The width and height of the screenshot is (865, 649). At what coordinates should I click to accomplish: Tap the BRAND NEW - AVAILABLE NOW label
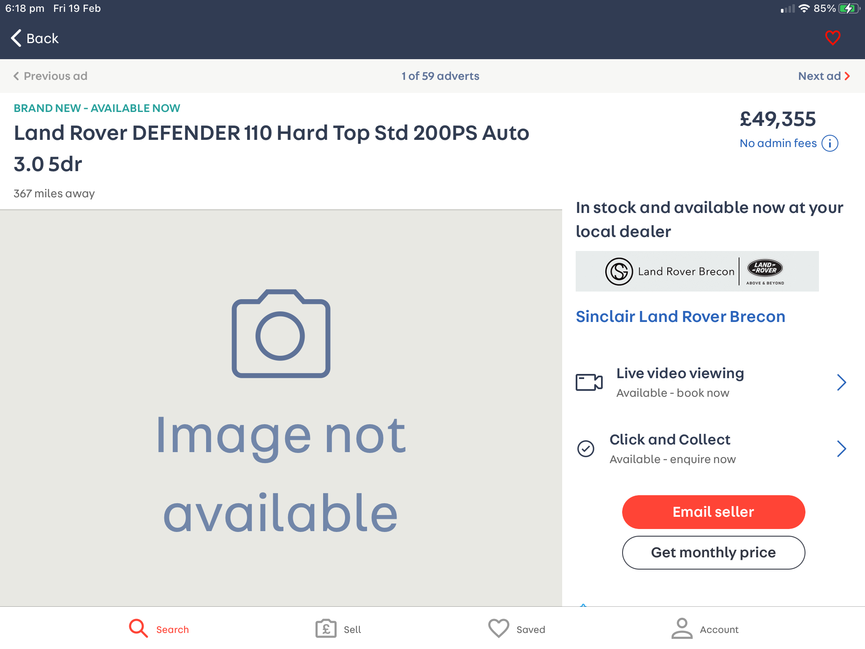(x=97, y=108)
